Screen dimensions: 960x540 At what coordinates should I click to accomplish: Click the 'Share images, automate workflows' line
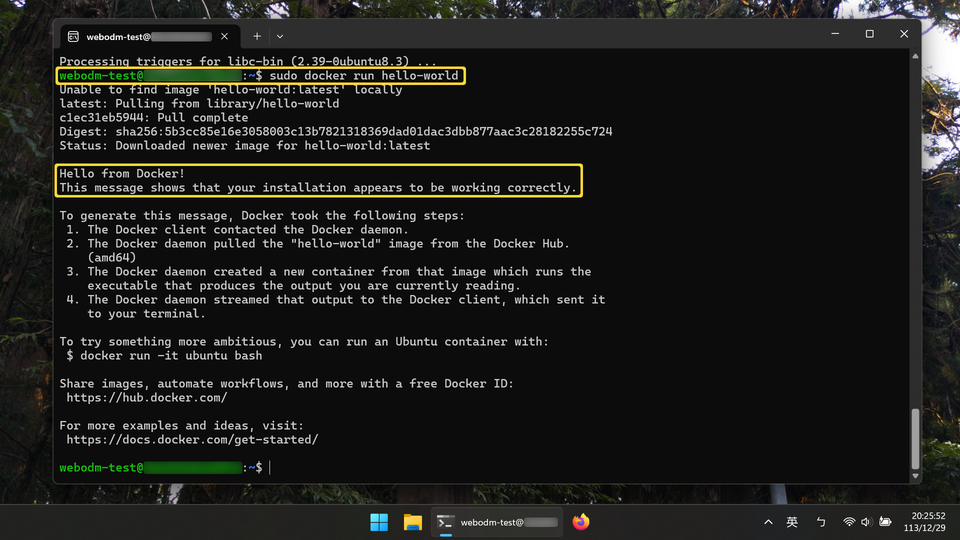pos(287,384)
